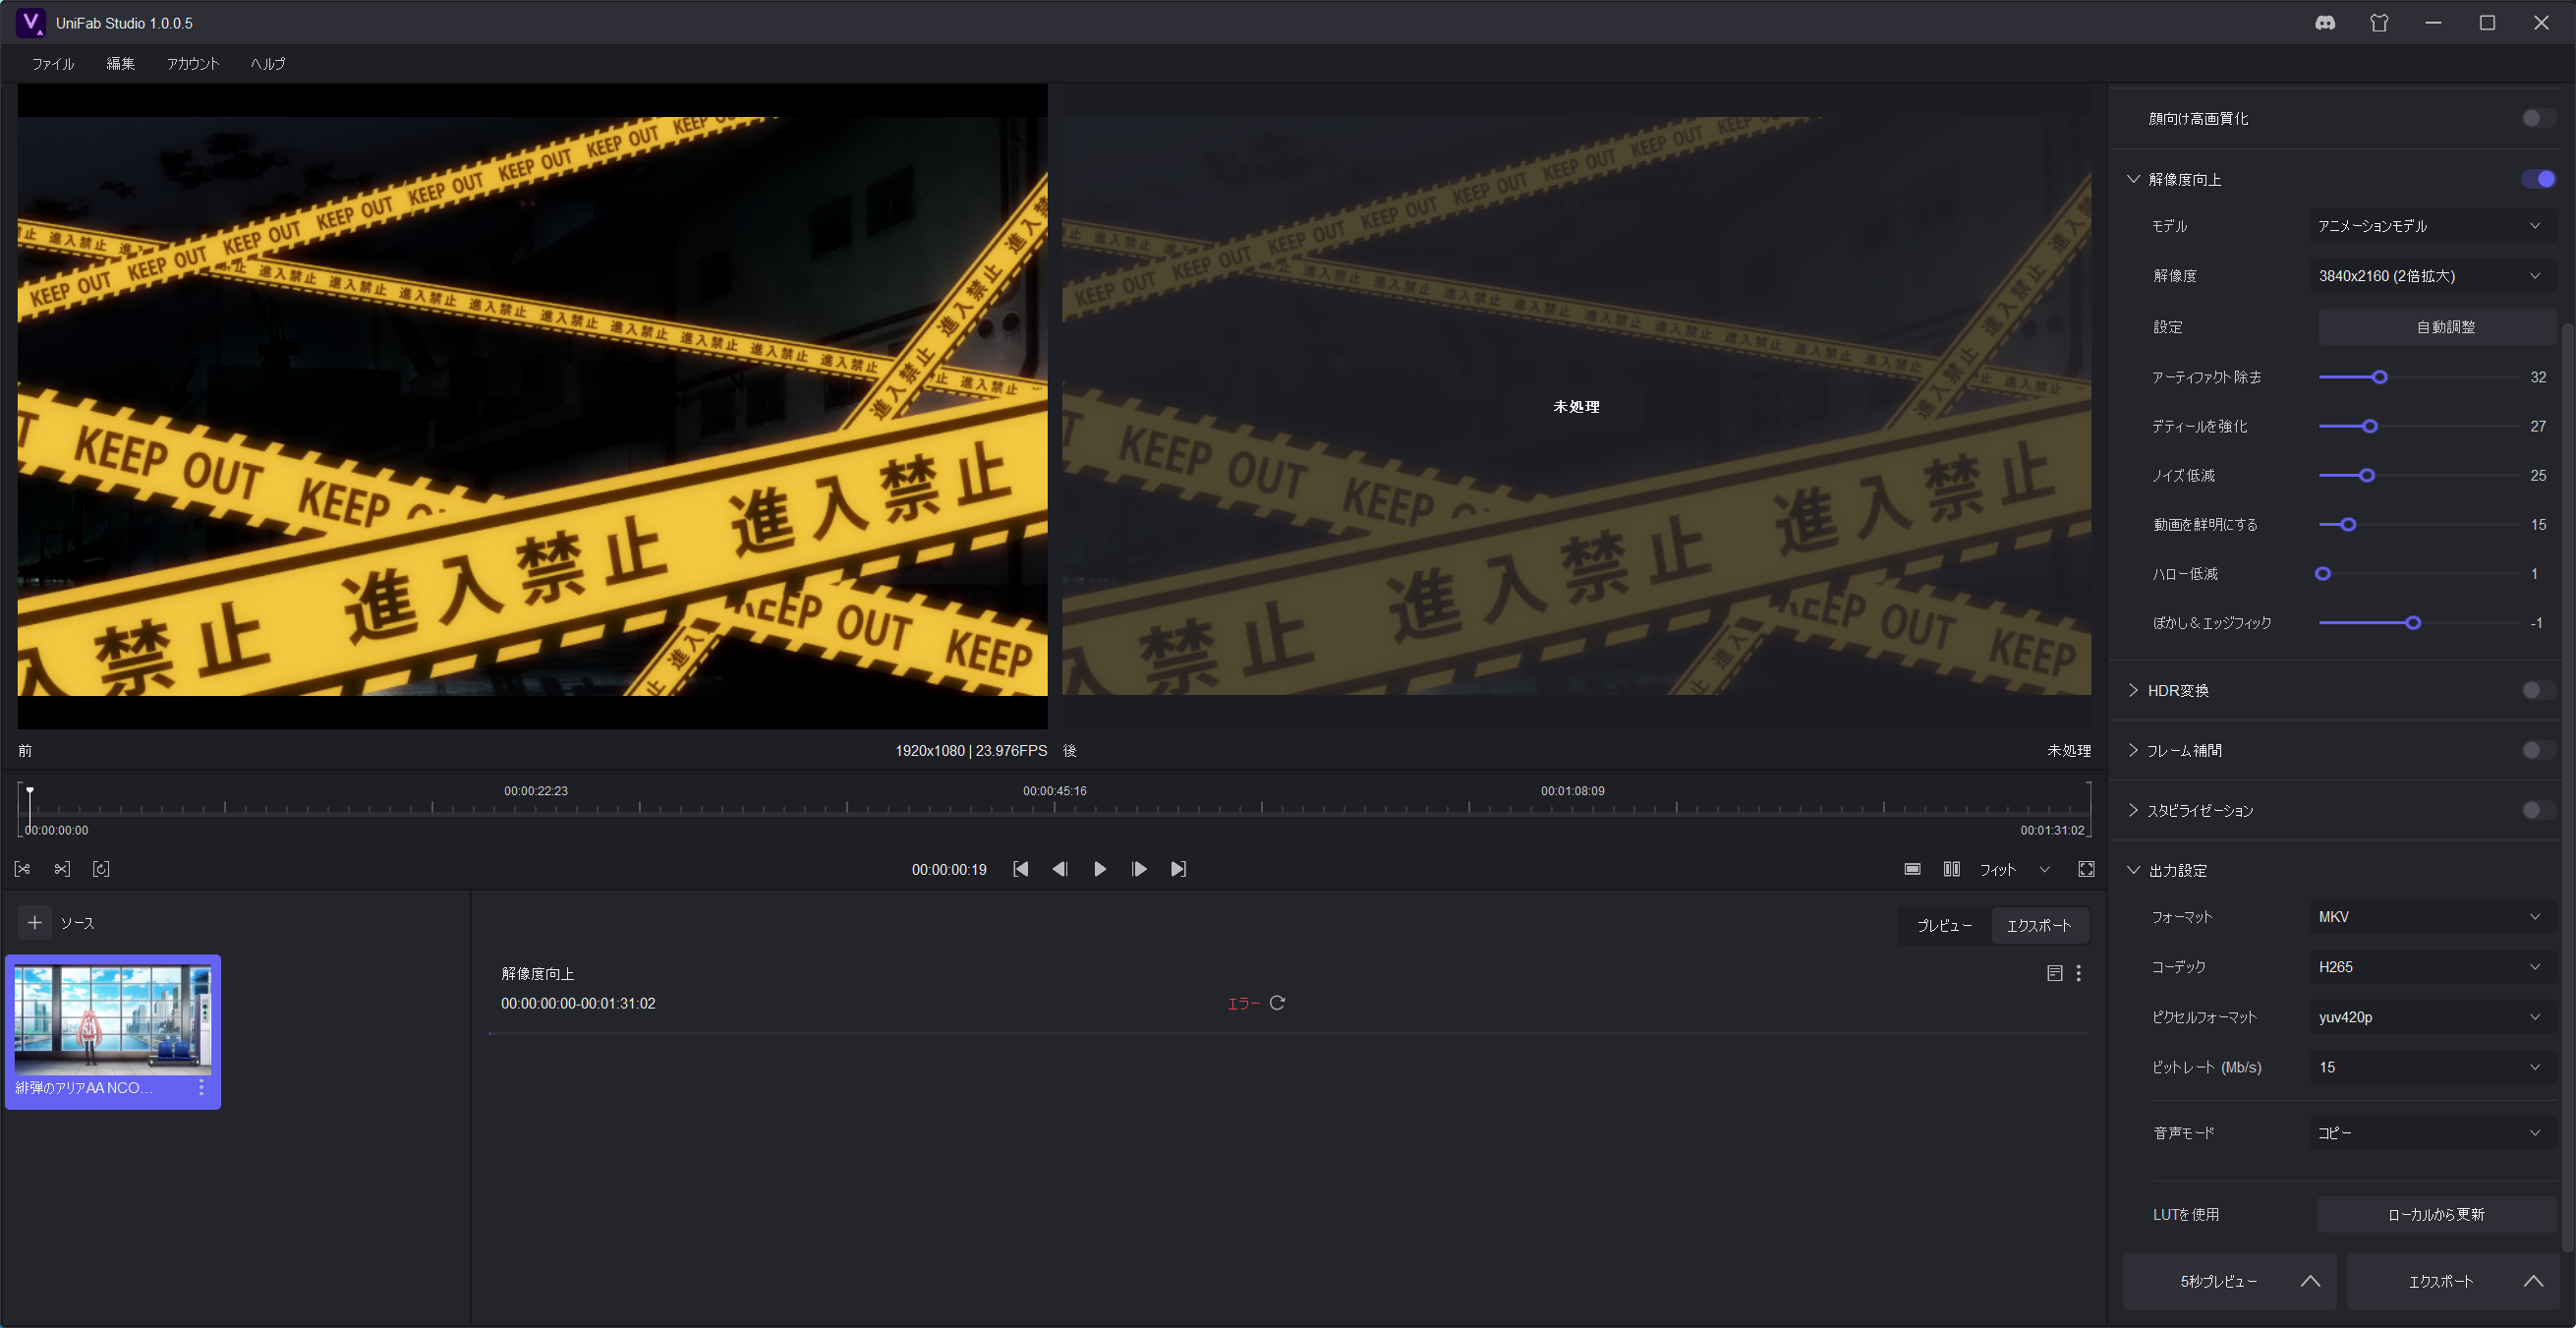
Task: Enable the スタビライゼーション switch
Action: point(2537,810)
